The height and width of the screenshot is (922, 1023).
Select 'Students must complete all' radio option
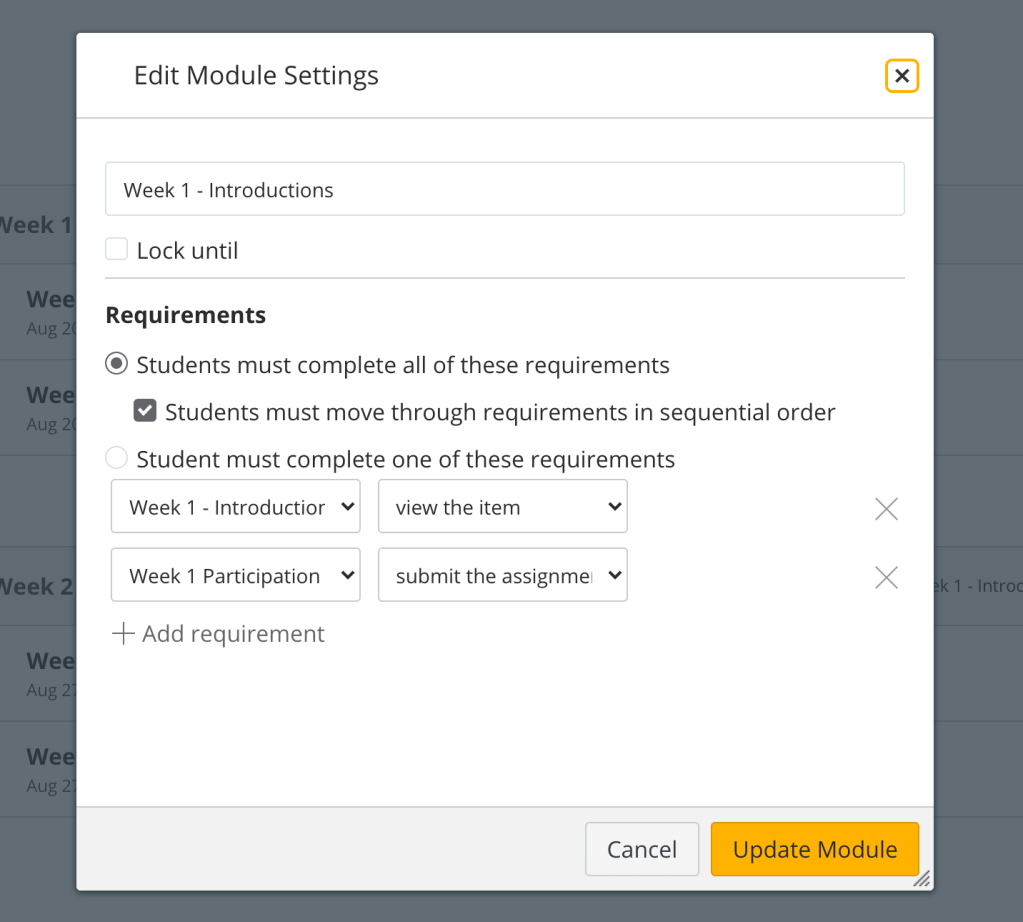click(117, 364)
